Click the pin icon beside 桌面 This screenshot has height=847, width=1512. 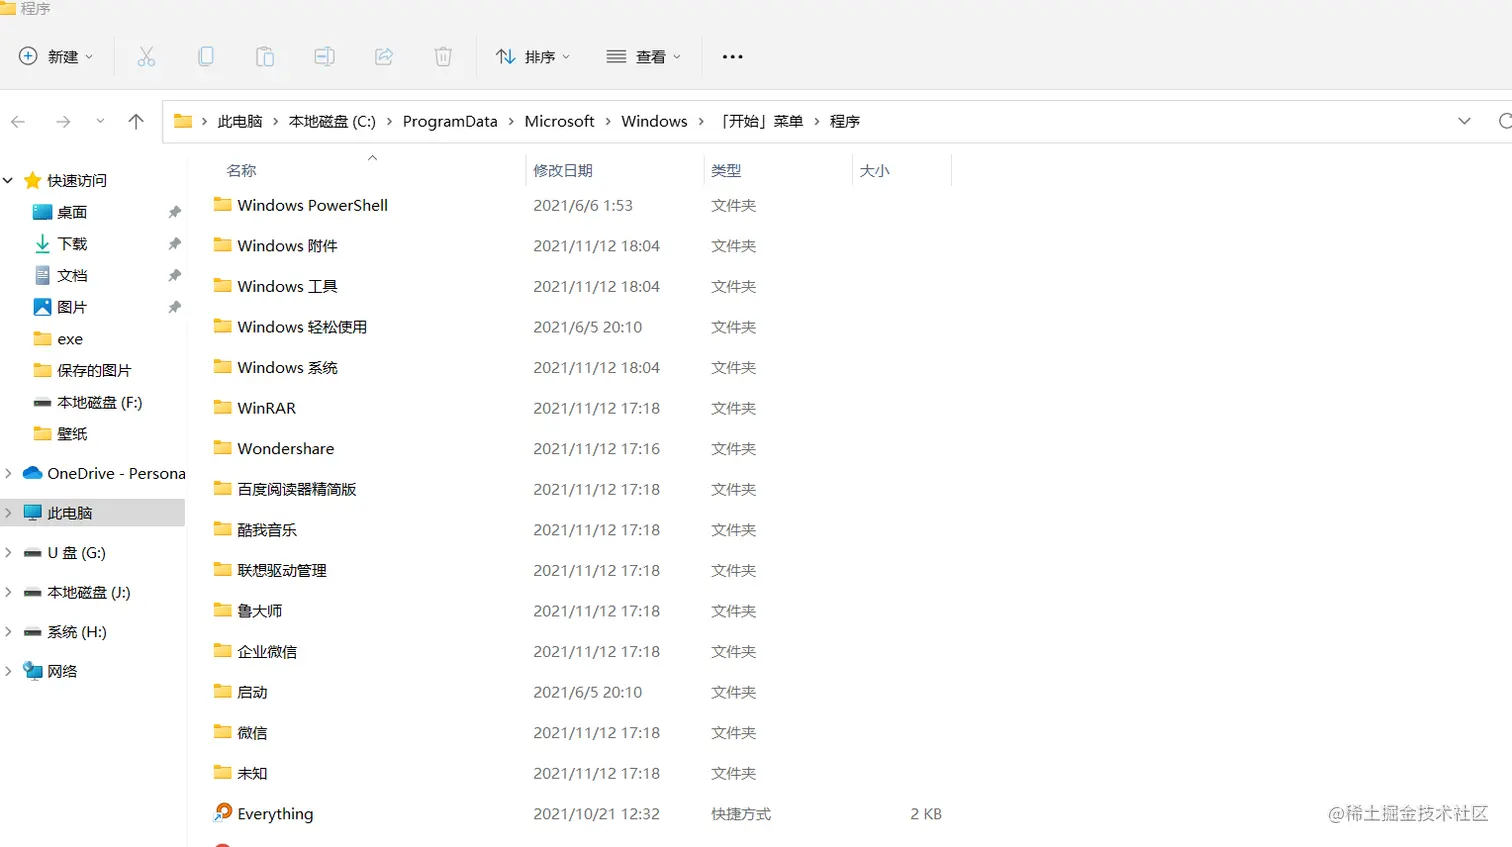[x=174, y=212]
